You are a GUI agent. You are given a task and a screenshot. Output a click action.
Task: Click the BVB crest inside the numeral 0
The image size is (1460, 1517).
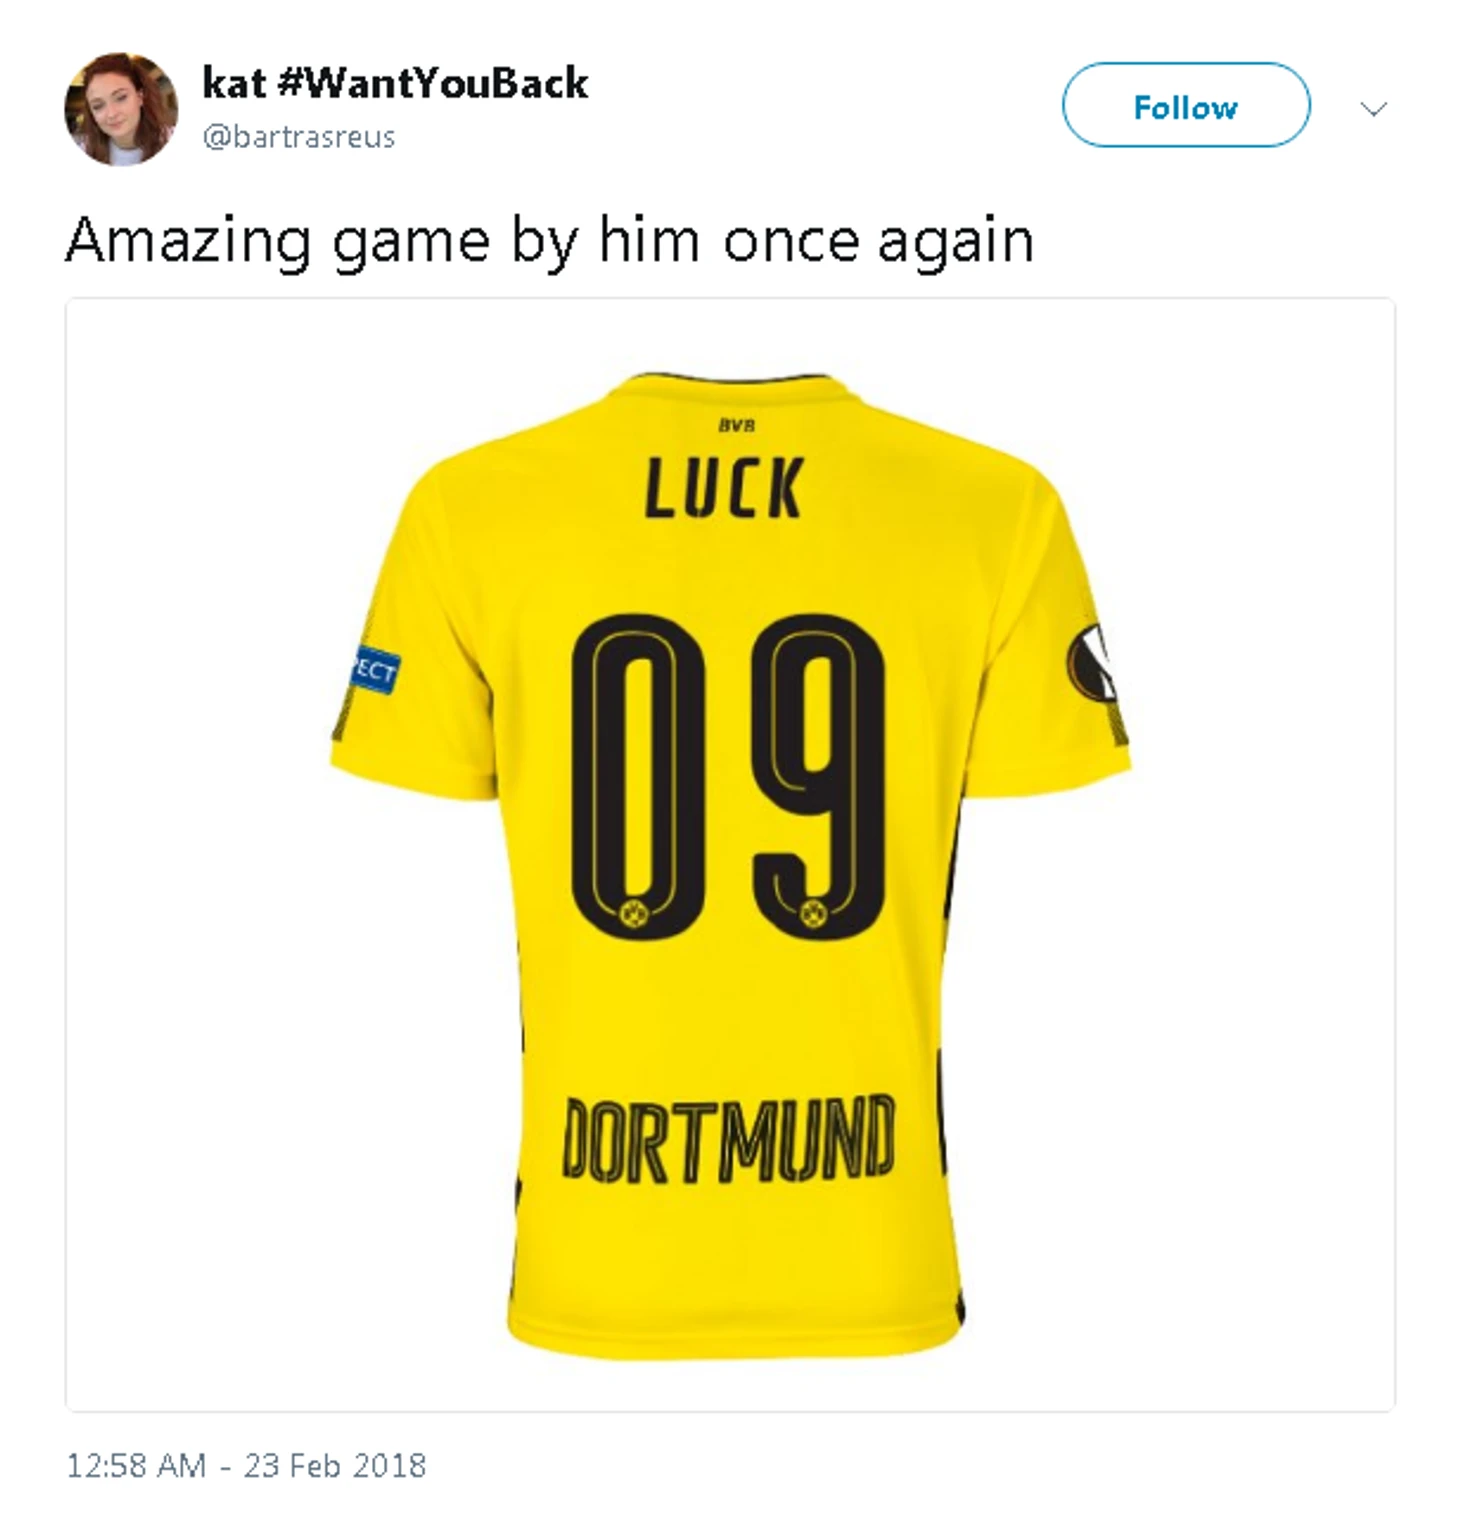click(x=634, y=912)
